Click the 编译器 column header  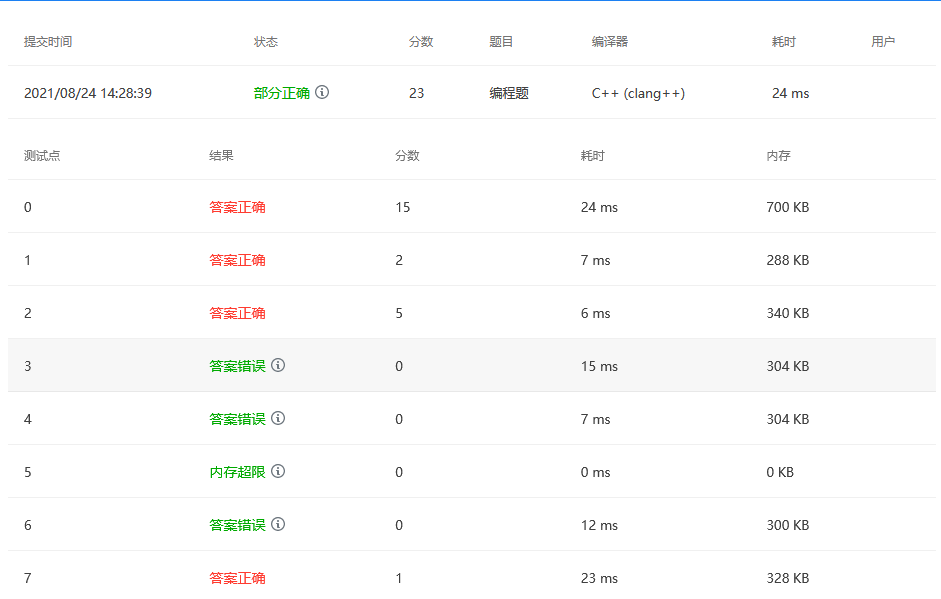610,41
